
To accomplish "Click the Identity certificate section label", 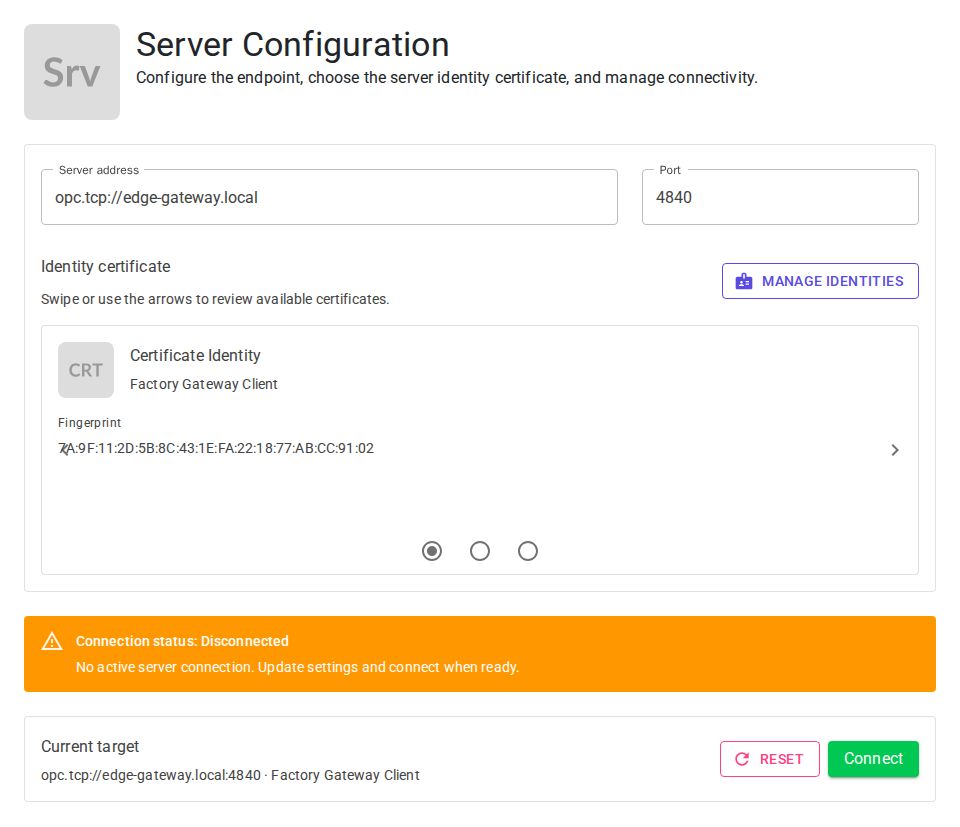I will pos(105,266).
